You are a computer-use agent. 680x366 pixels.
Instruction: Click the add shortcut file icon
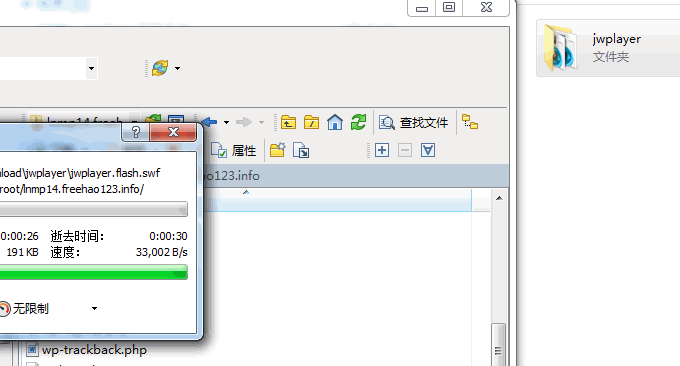(x=301, y=150)
